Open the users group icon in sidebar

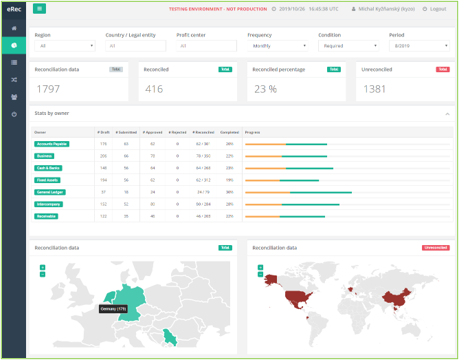[x=14, y=97]
